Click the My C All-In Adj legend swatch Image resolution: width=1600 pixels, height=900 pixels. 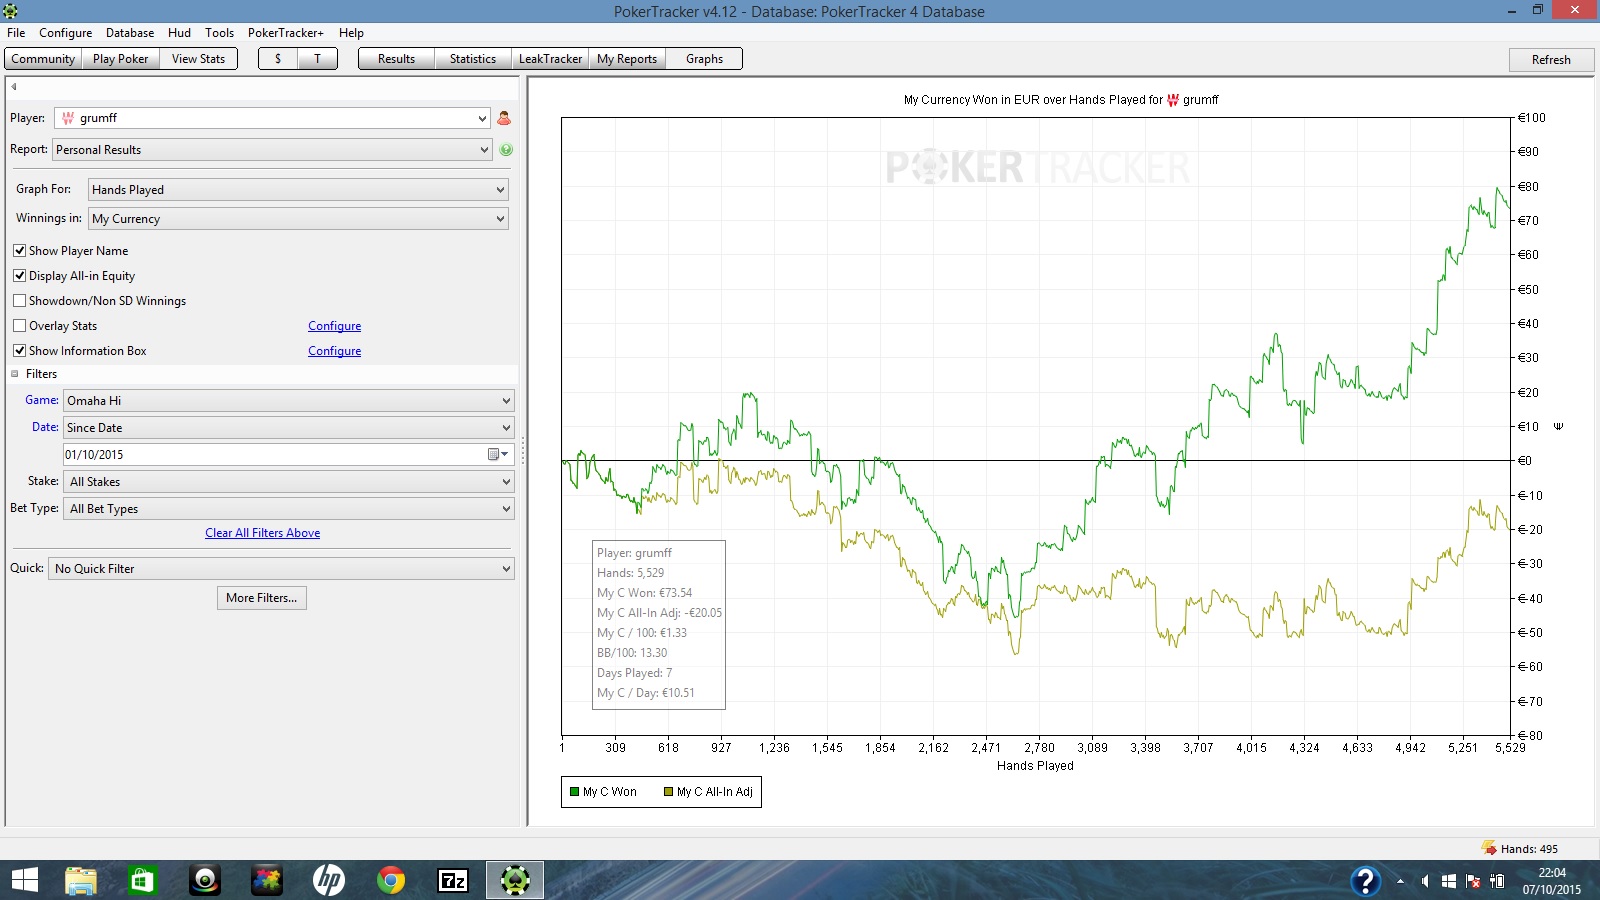tap(669, 792)
